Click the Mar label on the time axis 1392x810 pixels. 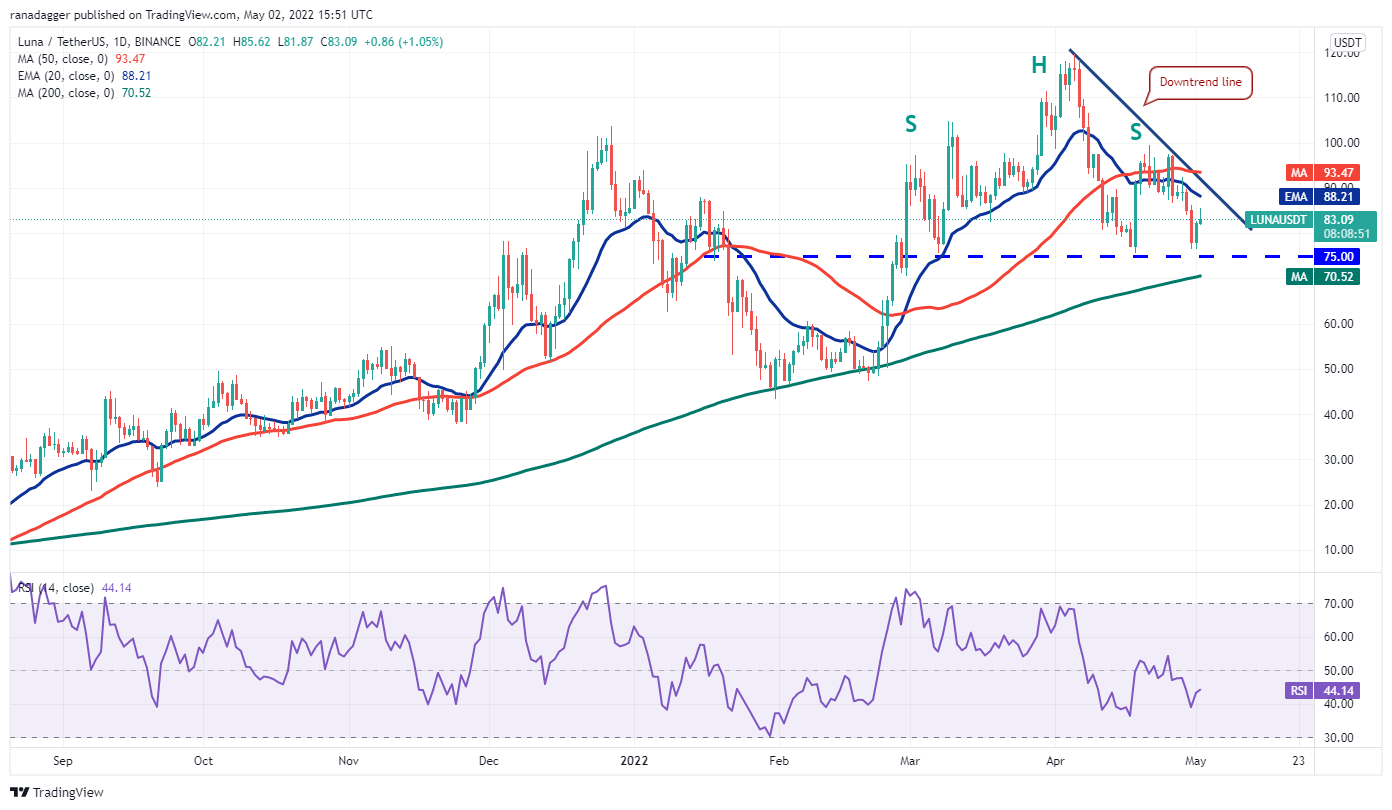912,761
